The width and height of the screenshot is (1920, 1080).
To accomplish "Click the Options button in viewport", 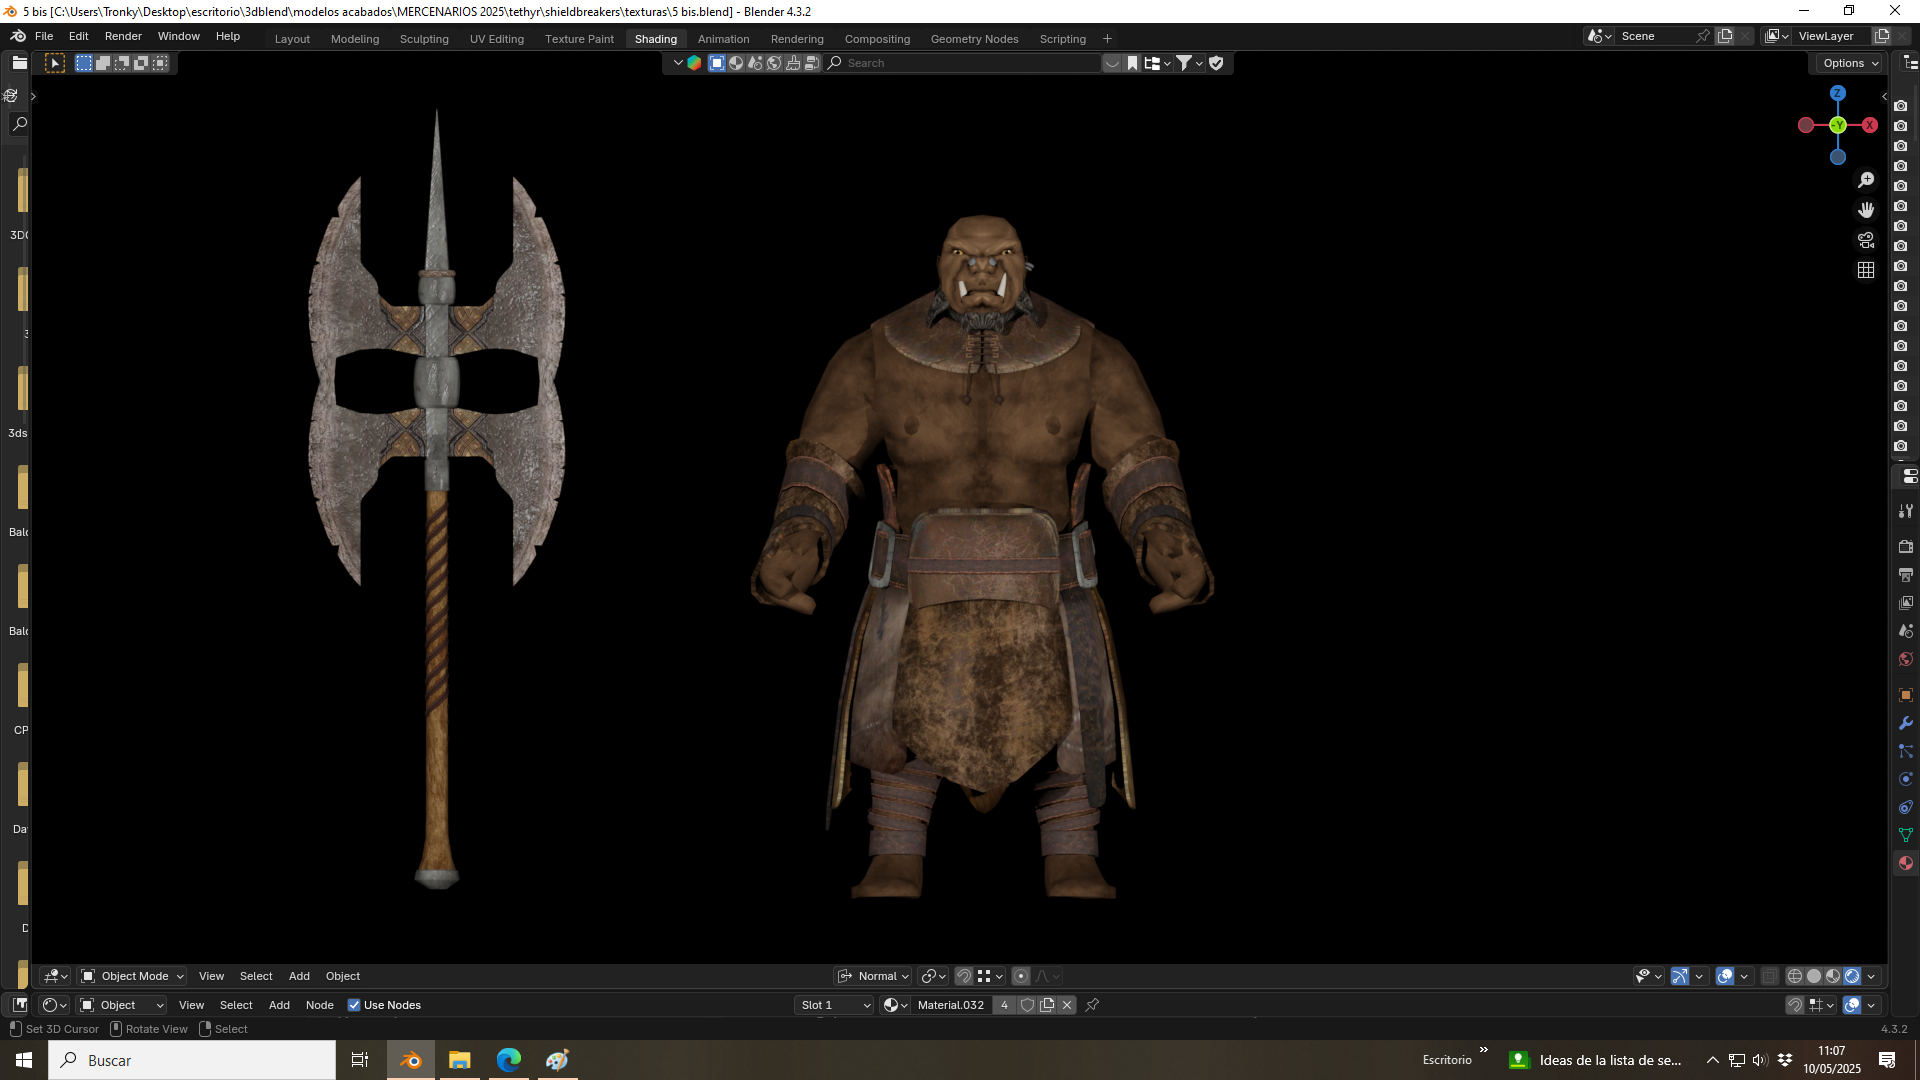I will tap(1849, 63).
